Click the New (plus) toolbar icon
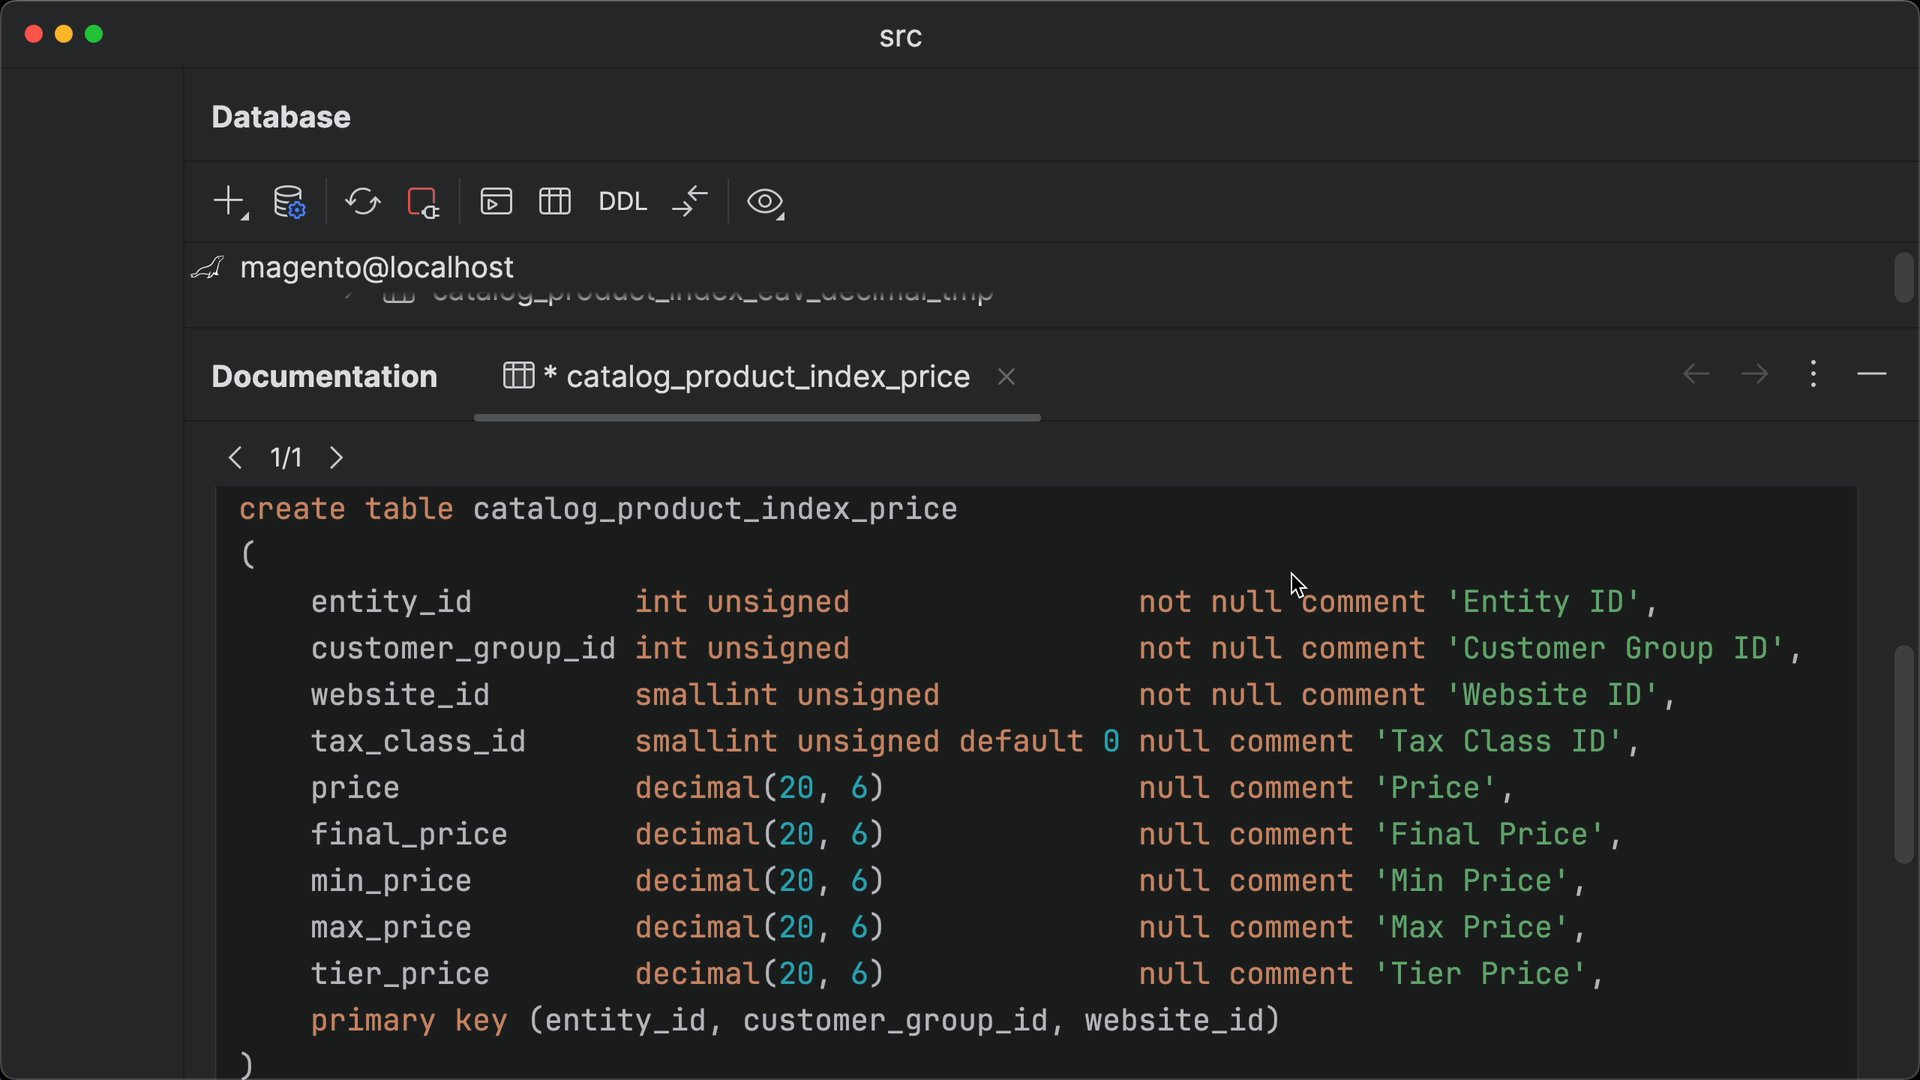Image resolution: width=1920 pixels, height=1080 pixels. [230, 202]
